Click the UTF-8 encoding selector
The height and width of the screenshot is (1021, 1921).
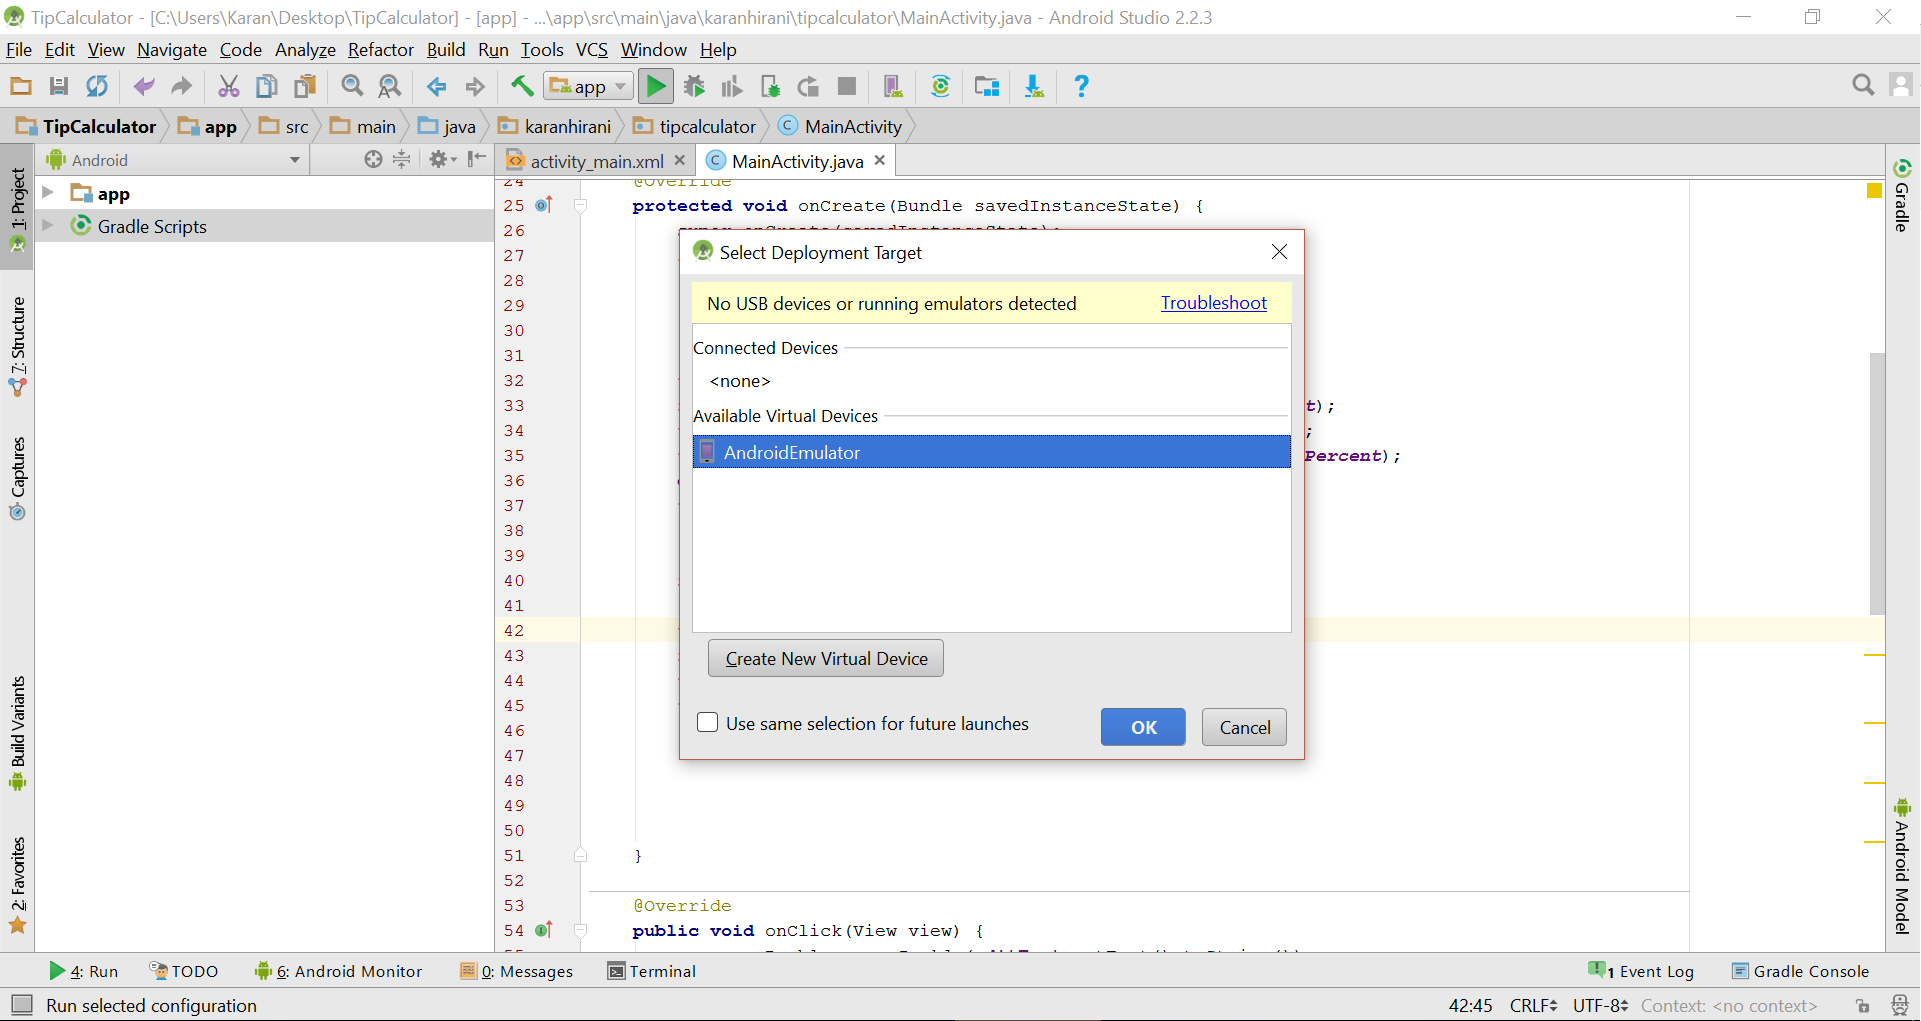pyautogui.click(x=1600, y=1005)
